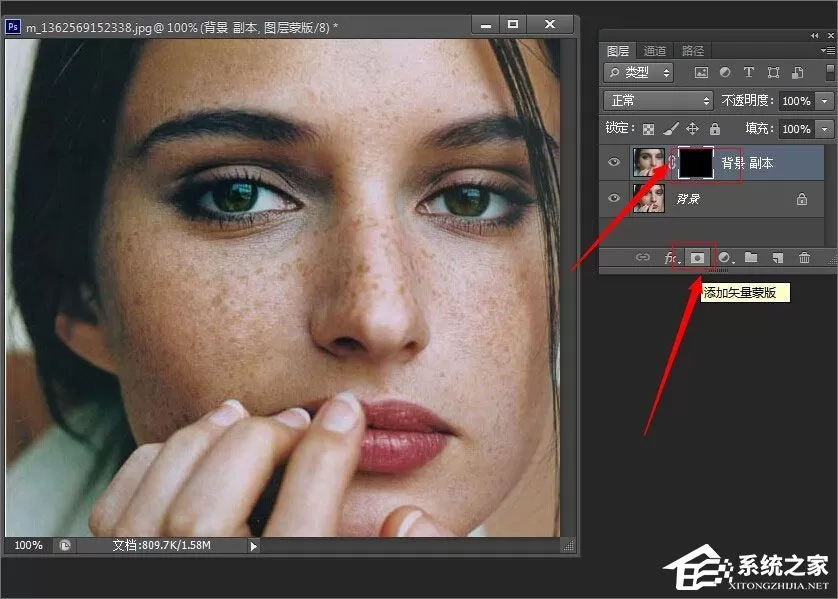This screenshot has height=599, width=838.
Task: Toggle the layer filtering on/off switch
Action: tap(830, 72)
